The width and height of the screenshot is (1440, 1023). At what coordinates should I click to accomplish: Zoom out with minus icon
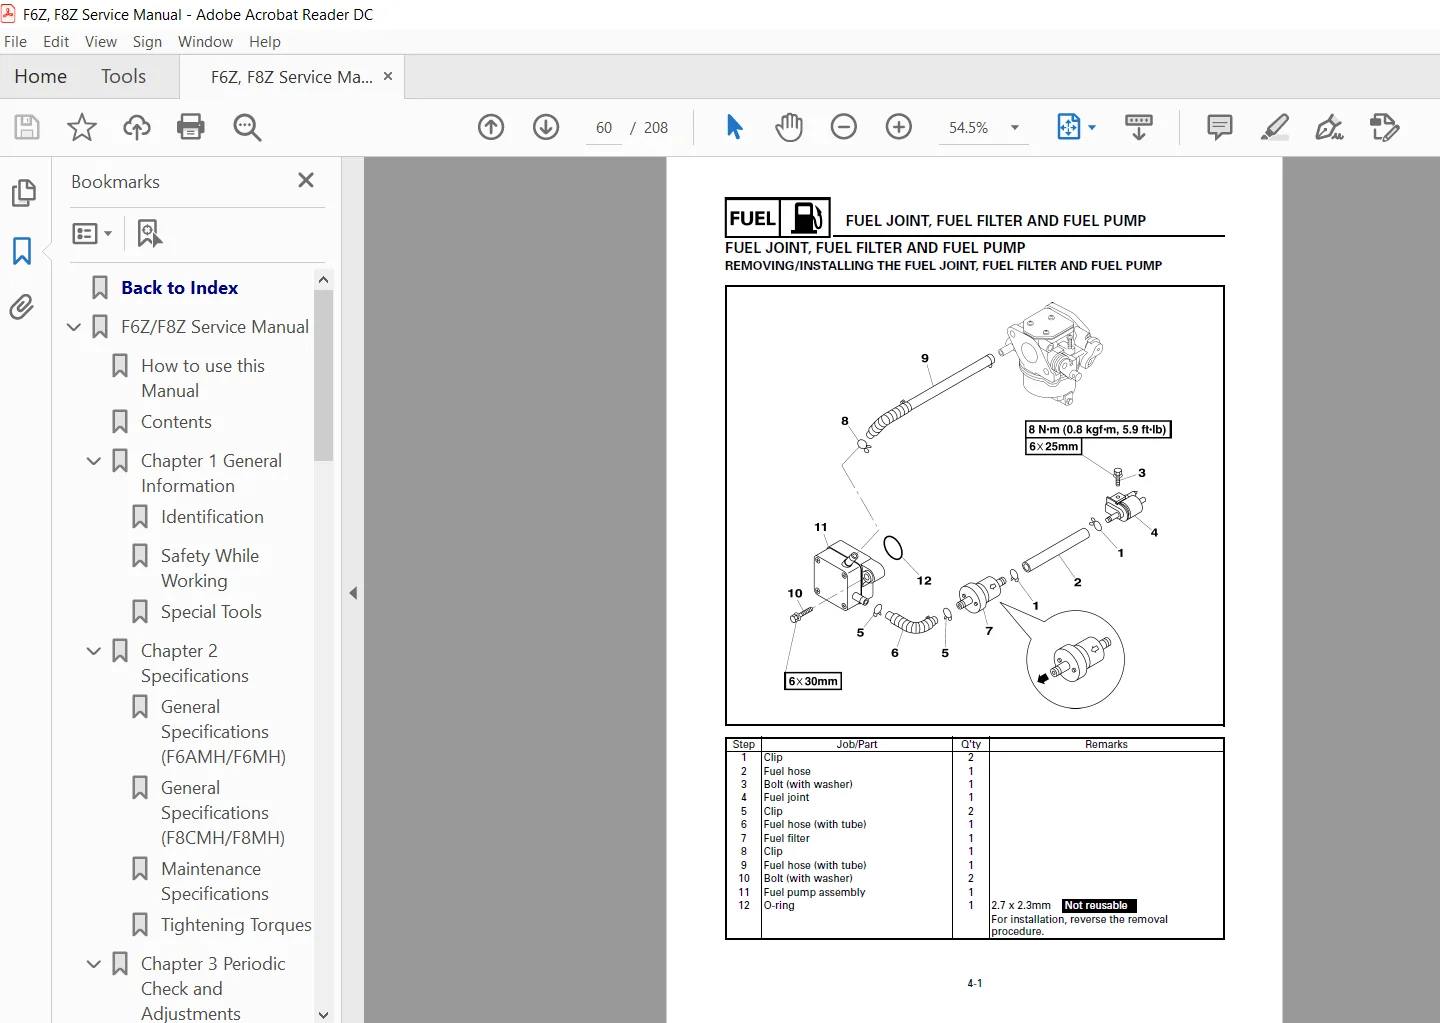pos(844,127)
